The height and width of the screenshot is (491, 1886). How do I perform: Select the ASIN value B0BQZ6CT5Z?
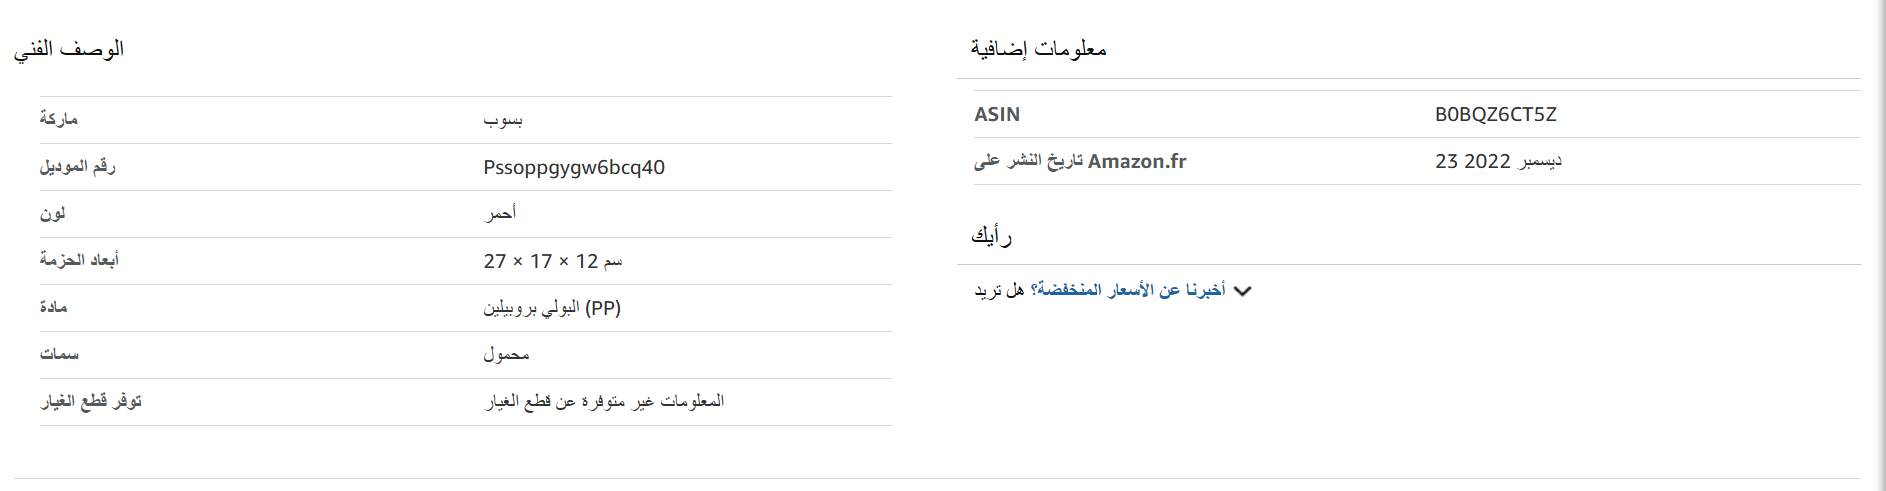(1495, 114)
